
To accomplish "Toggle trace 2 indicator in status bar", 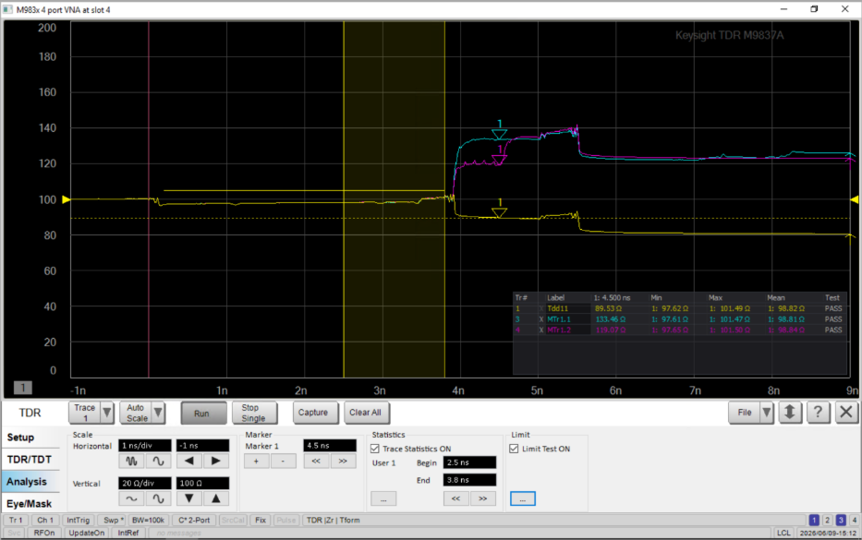I will tap(827, 520).
